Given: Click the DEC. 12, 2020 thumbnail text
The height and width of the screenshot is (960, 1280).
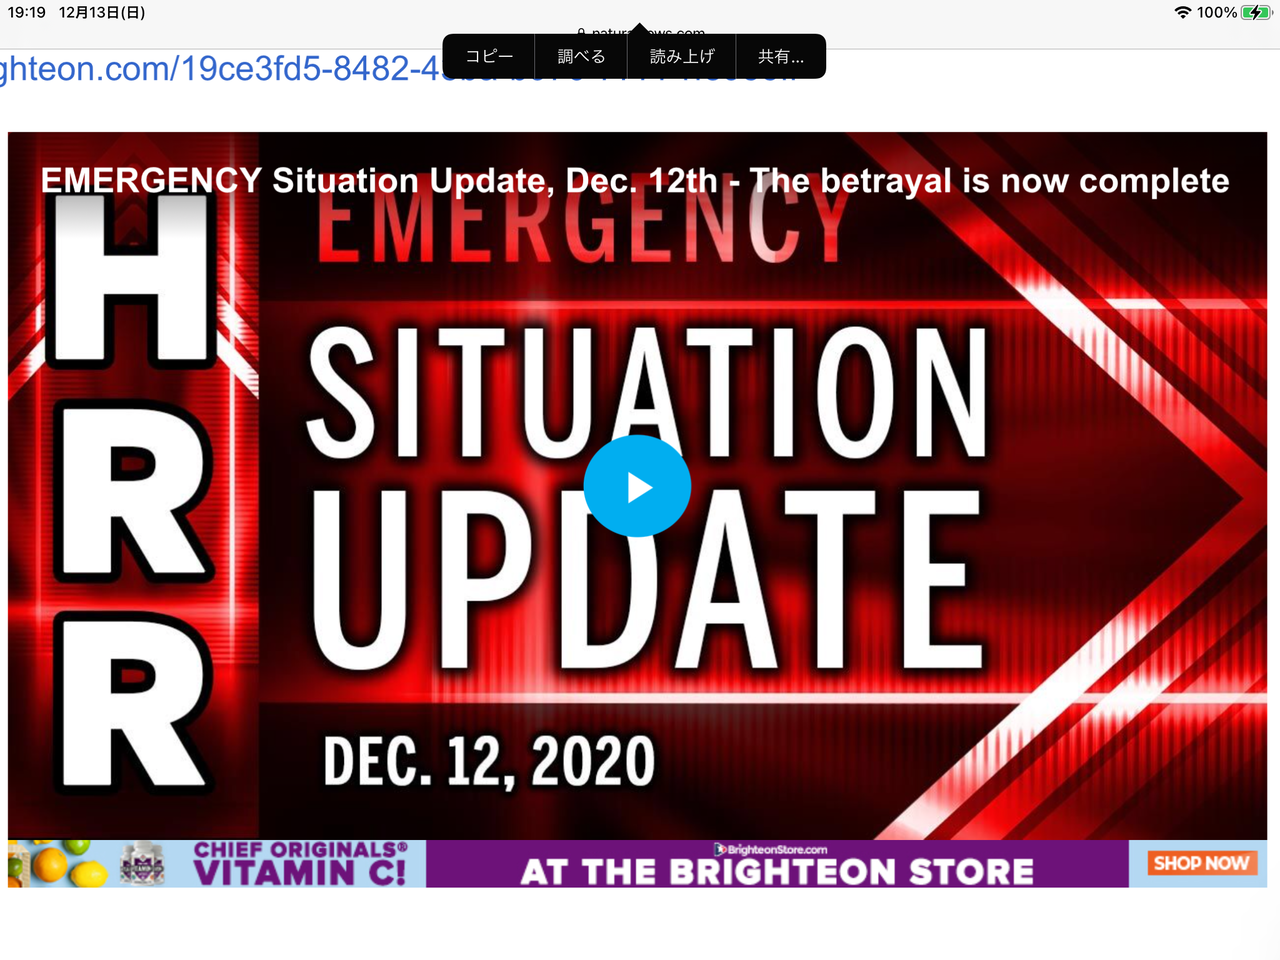Looking at the screenshot, I should [489, 762].
